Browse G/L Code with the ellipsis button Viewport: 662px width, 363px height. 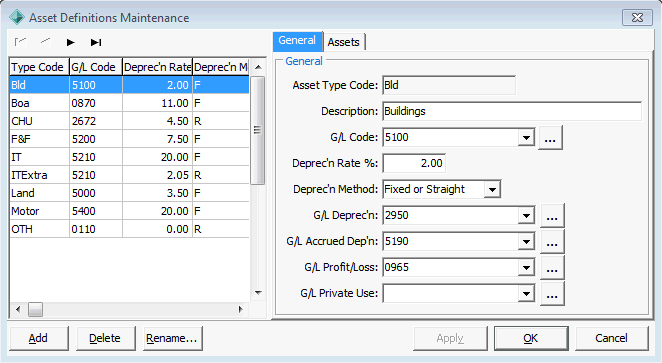[550, 138]
